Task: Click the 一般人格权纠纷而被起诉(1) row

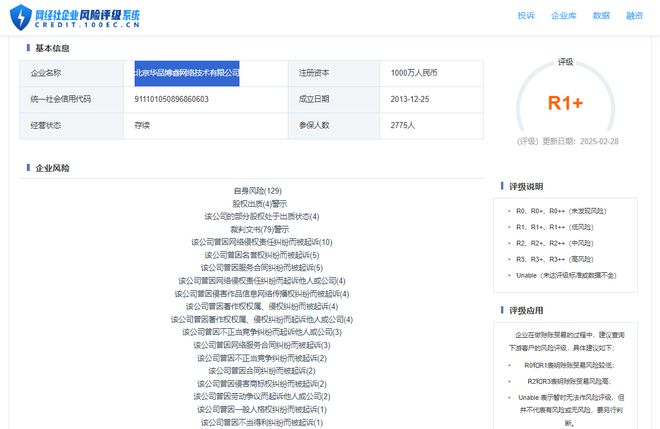Action: pos(262,410)
